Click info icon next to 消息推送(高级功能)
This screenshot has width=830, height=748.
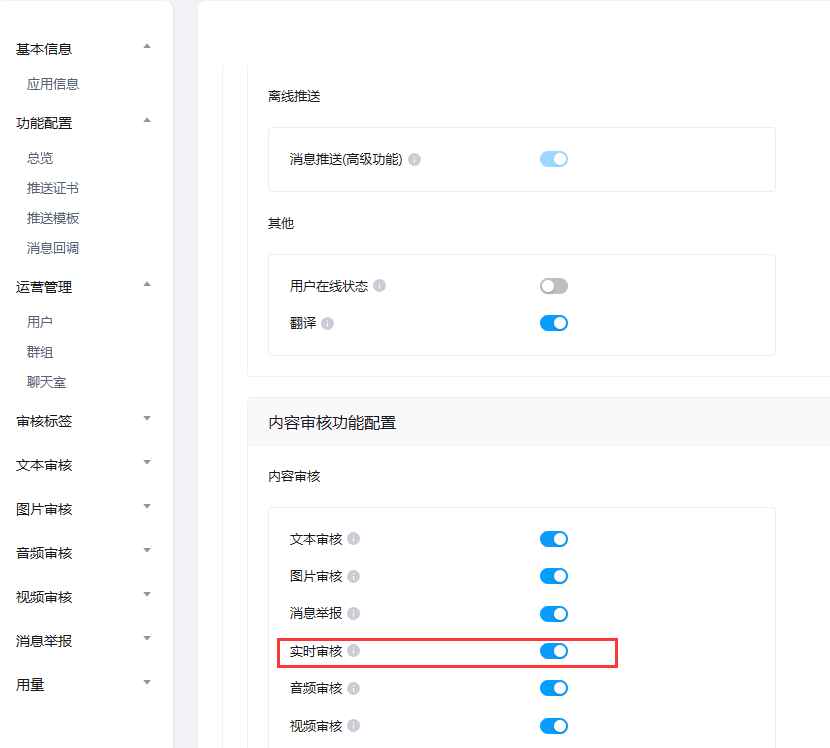[x=415, y=159]
